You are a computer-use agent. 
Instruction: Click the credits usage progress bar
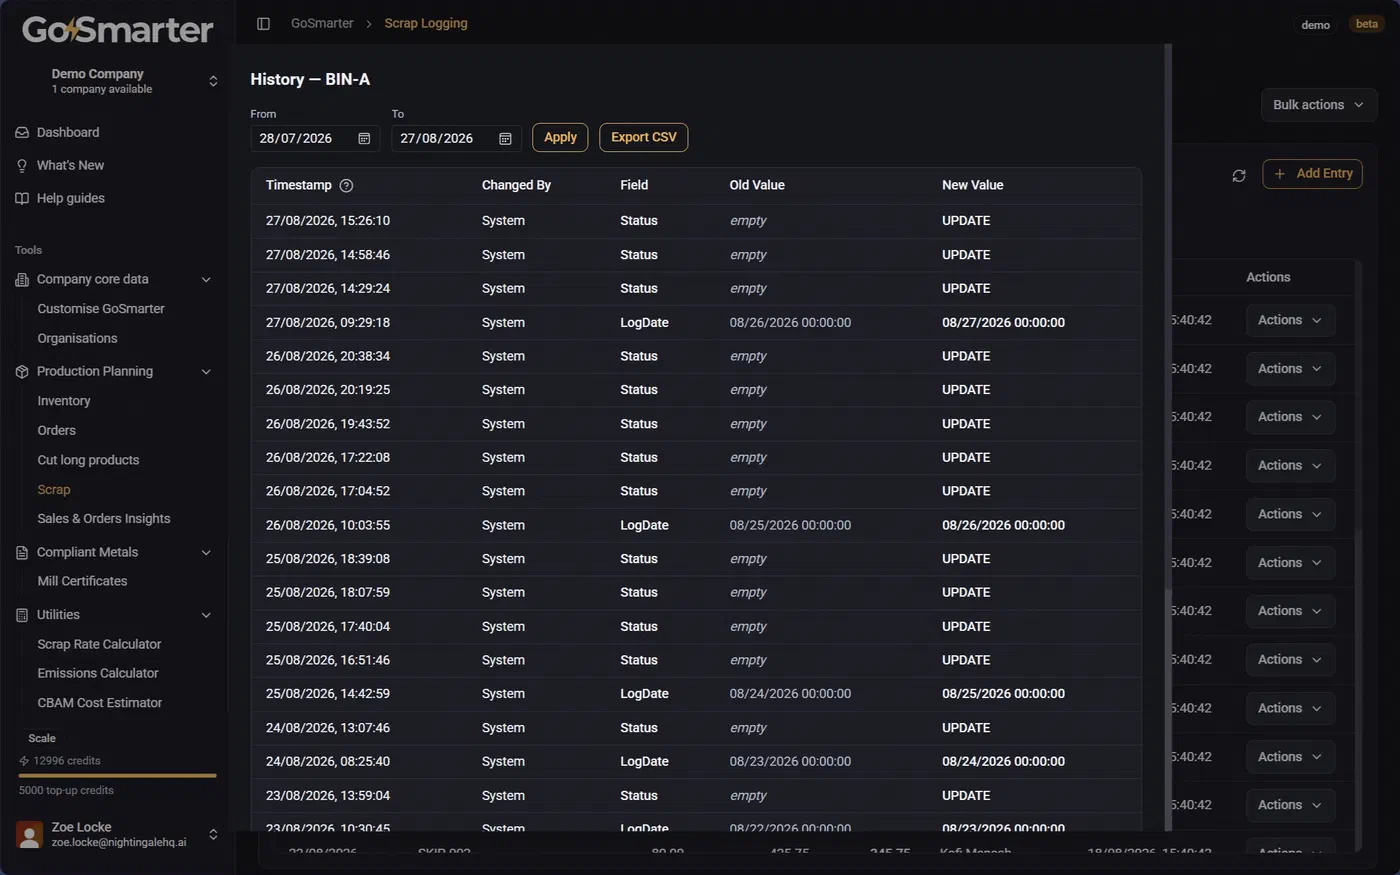click(x=118, y=775)
